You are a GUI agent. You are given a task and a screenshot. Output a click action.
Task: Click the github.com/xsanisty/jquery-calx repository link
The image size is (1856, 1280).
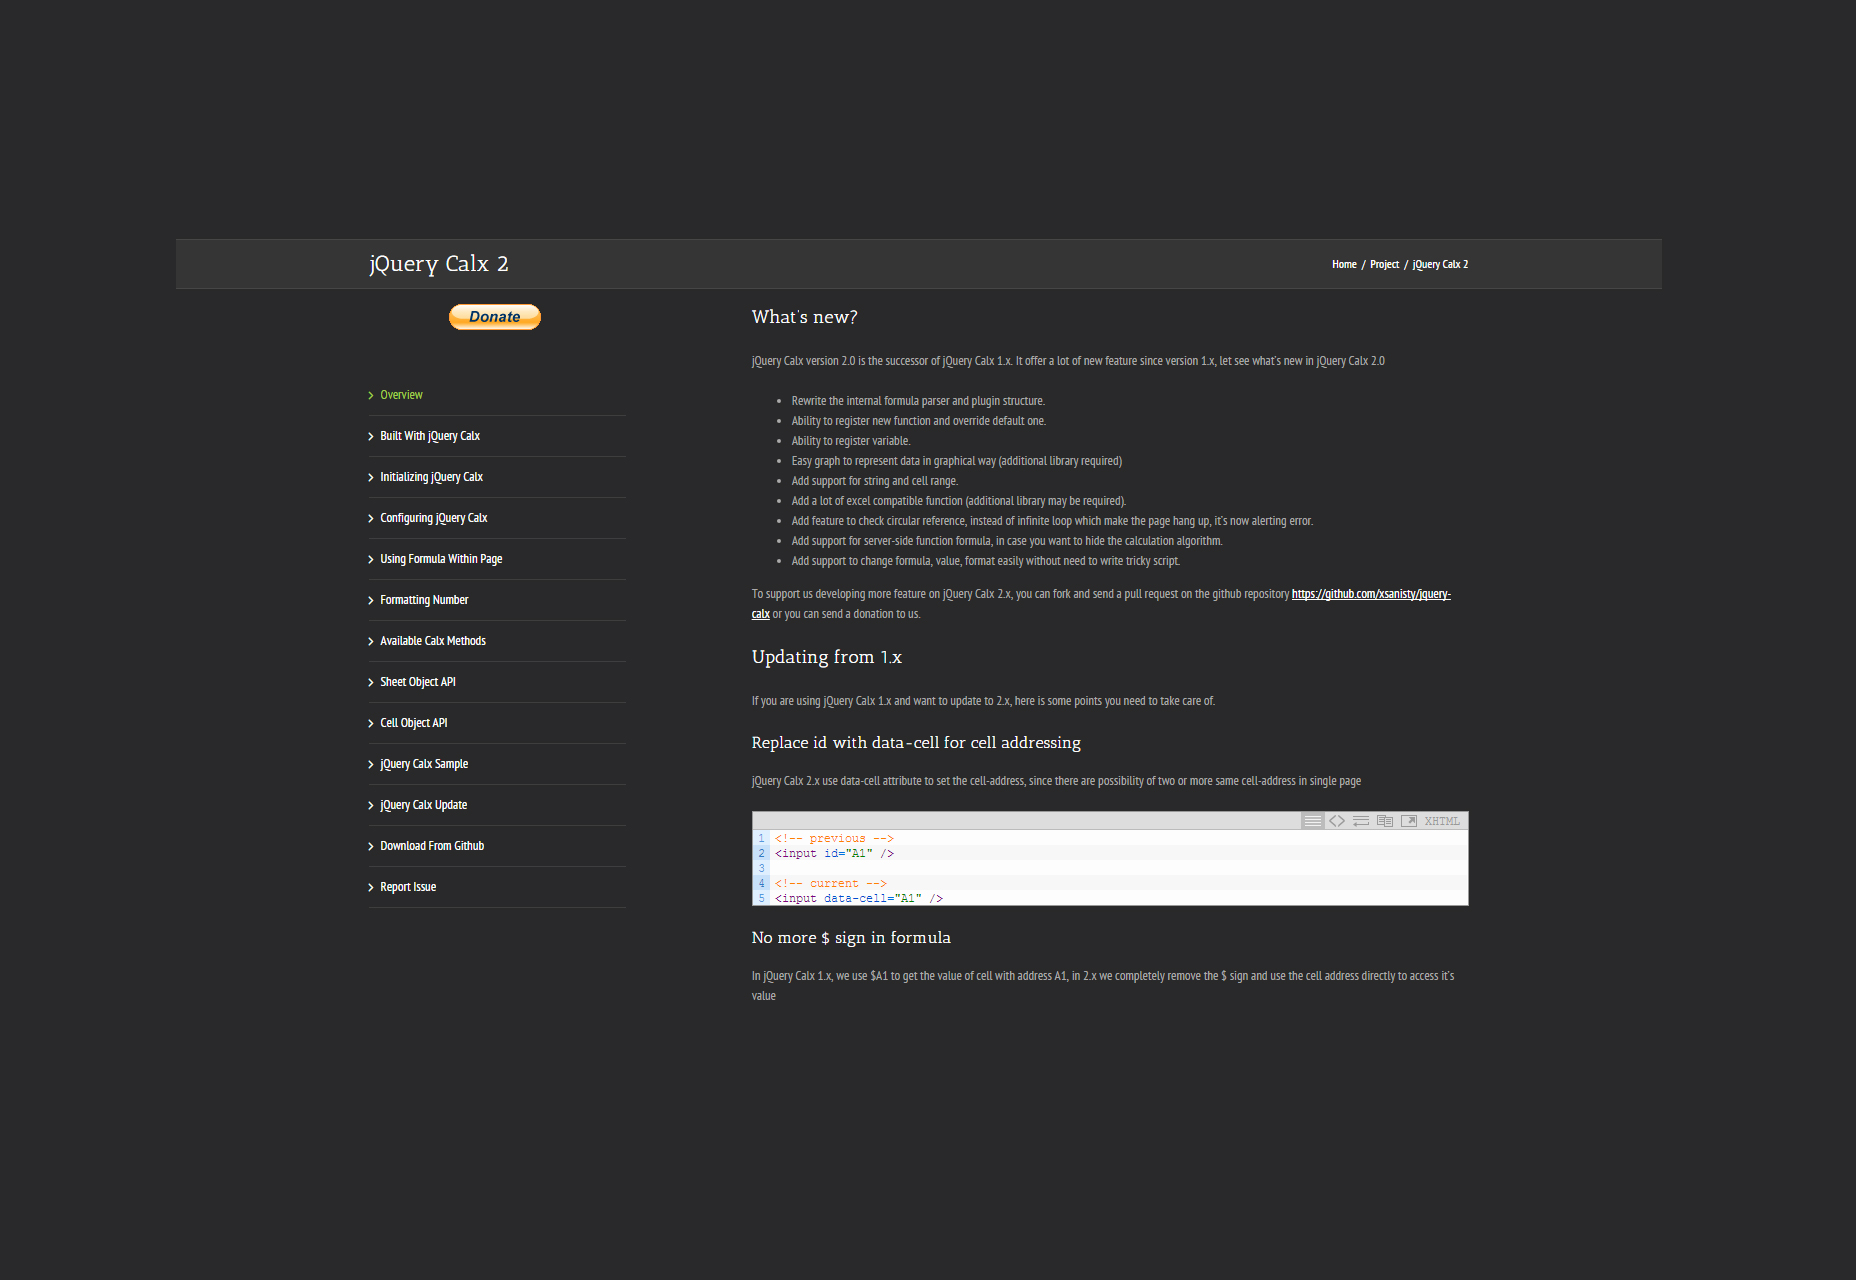pyautogui.click(x=1370, y=594)
